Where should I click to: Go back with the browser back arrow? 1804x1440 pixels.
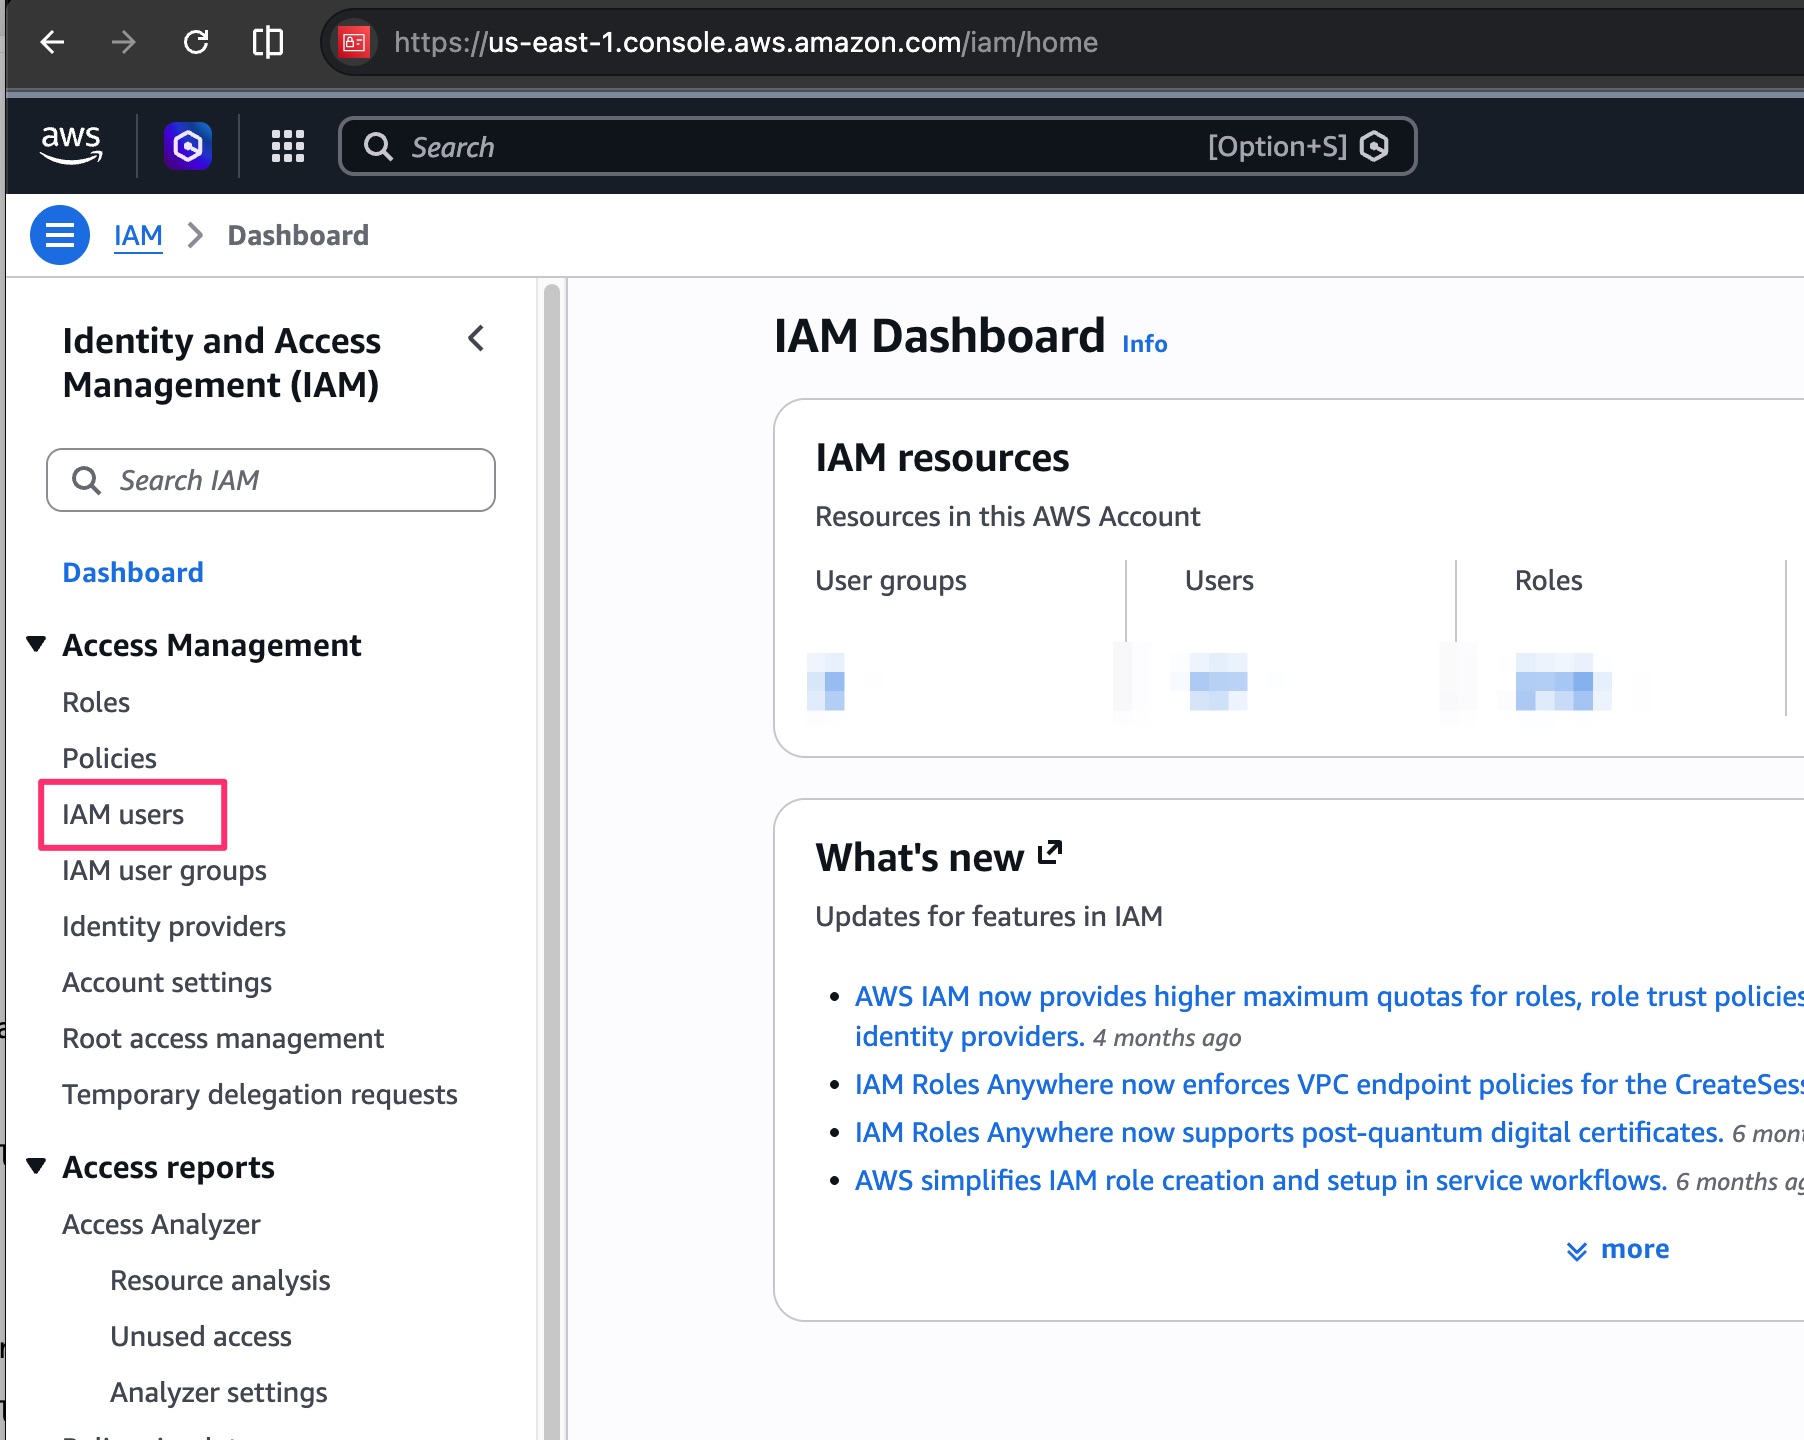click(x=52, y=42)
